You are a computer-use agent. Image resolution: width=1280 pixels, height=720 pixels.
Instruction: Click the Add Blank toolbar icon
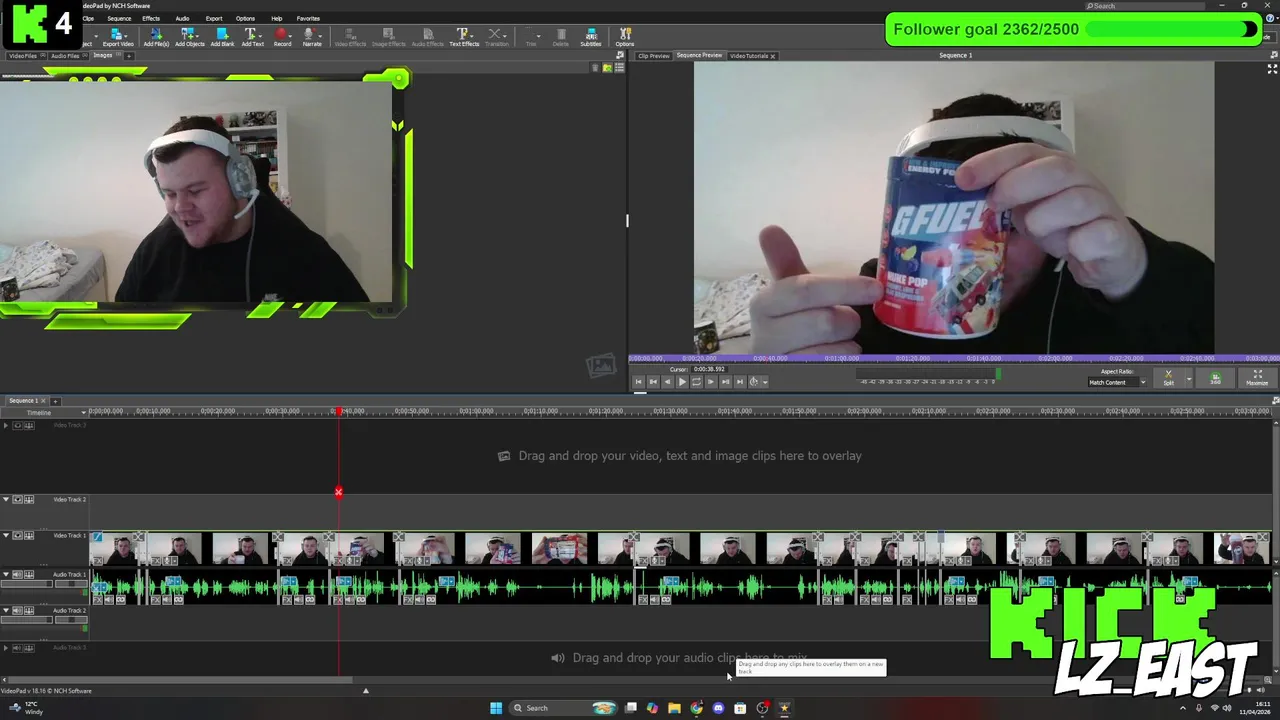point(222,38)
